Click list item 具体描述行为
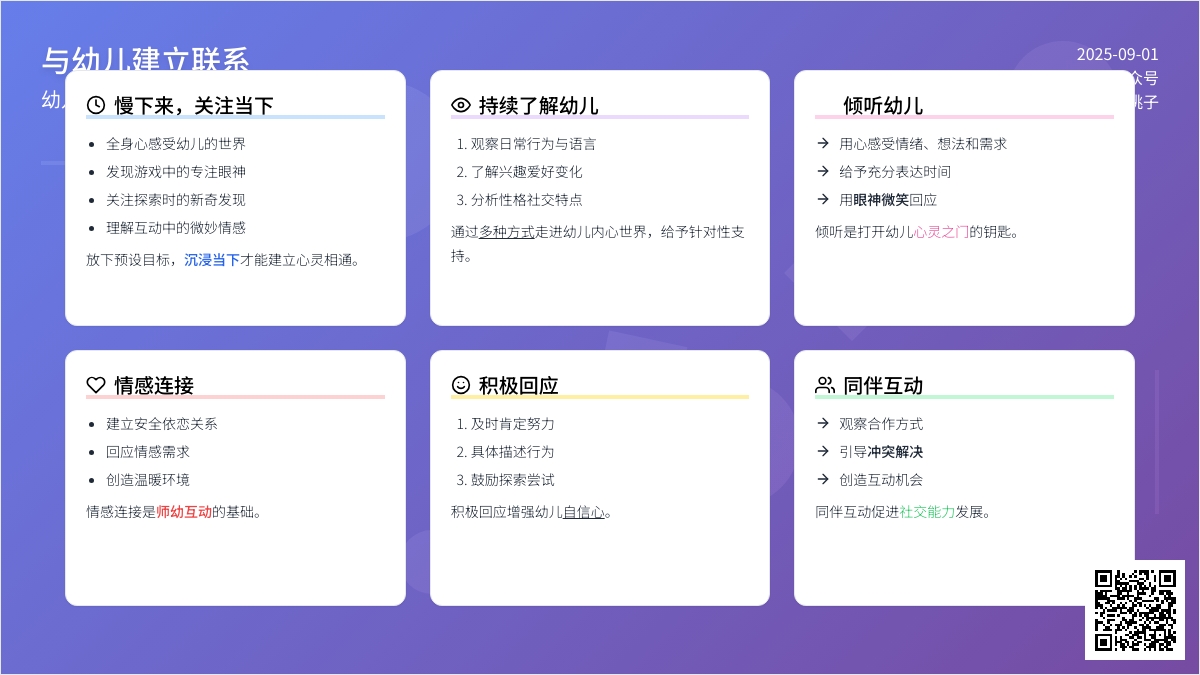This screenshot has height=675, width=1200. [x=512, y=451]
